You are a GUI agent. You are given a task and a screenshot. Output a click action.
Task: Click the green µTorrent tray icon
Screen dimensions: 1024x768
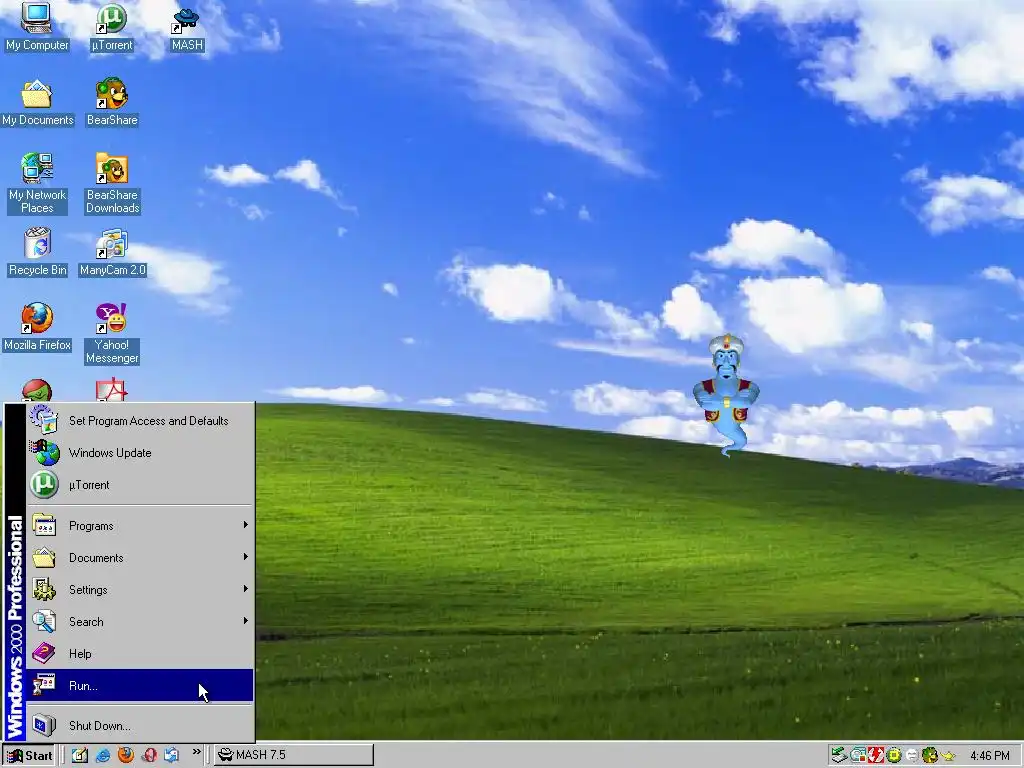[x=894, y=755]
